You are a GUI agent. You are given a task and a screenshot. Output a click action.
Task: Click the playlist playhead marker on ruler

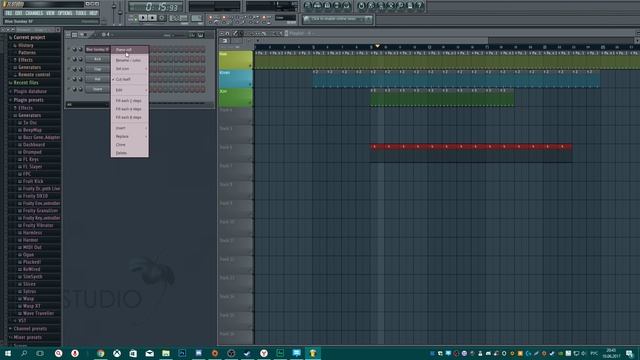(378, 46)
